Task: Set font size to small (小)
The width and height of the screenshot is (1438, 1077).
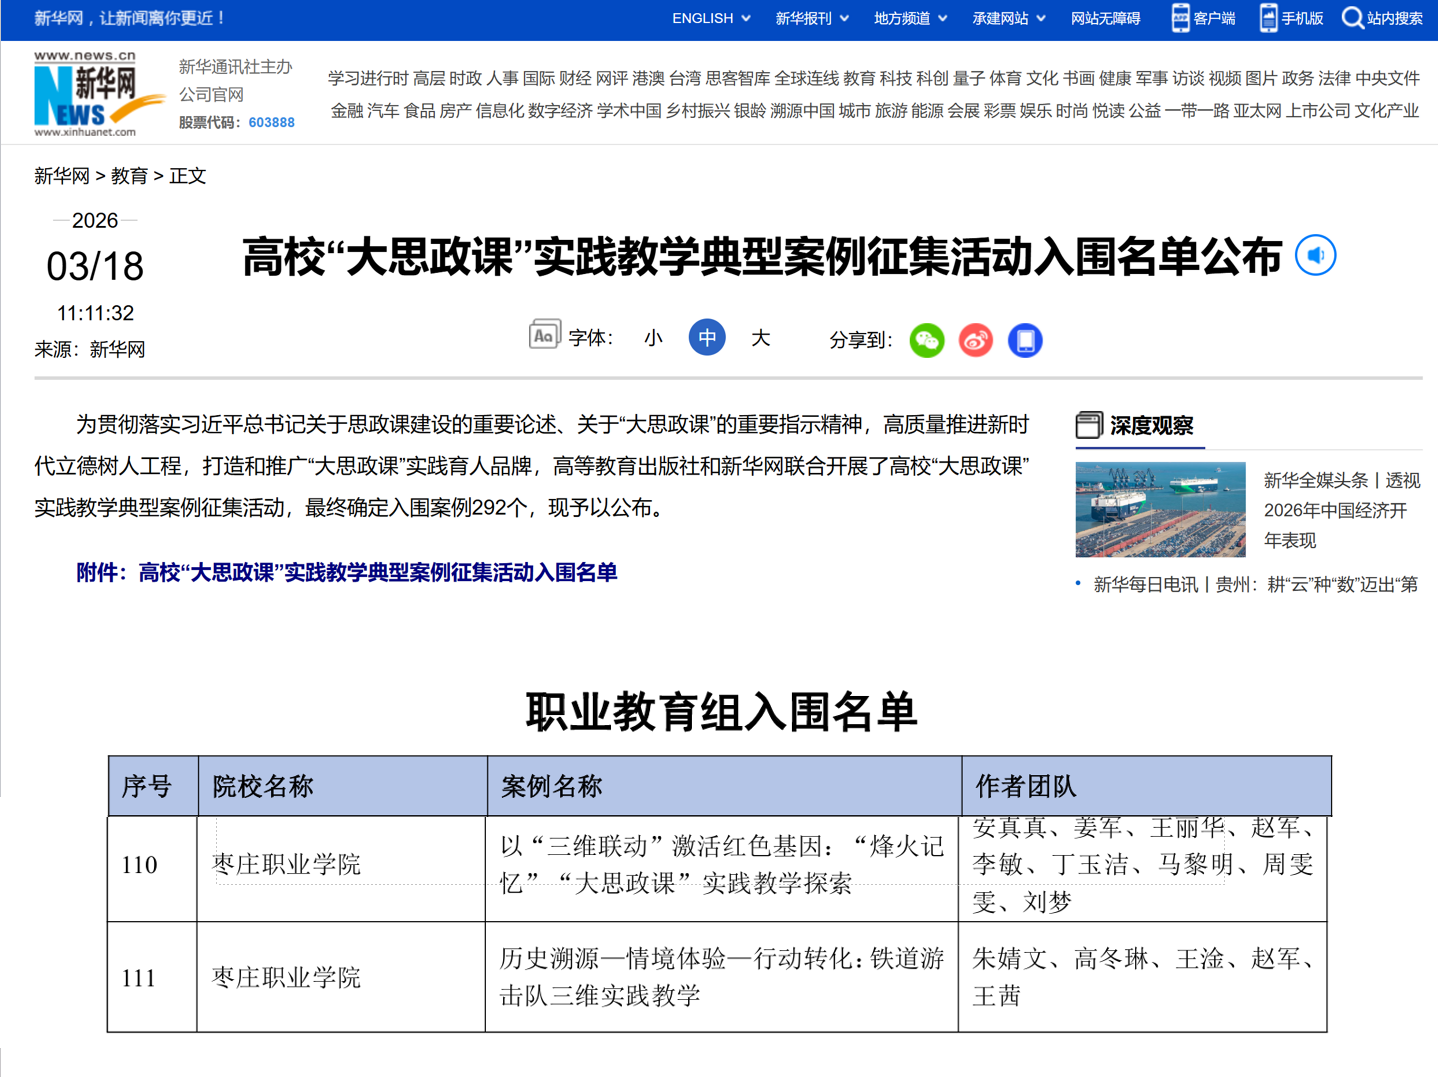Action: [653, 338]
